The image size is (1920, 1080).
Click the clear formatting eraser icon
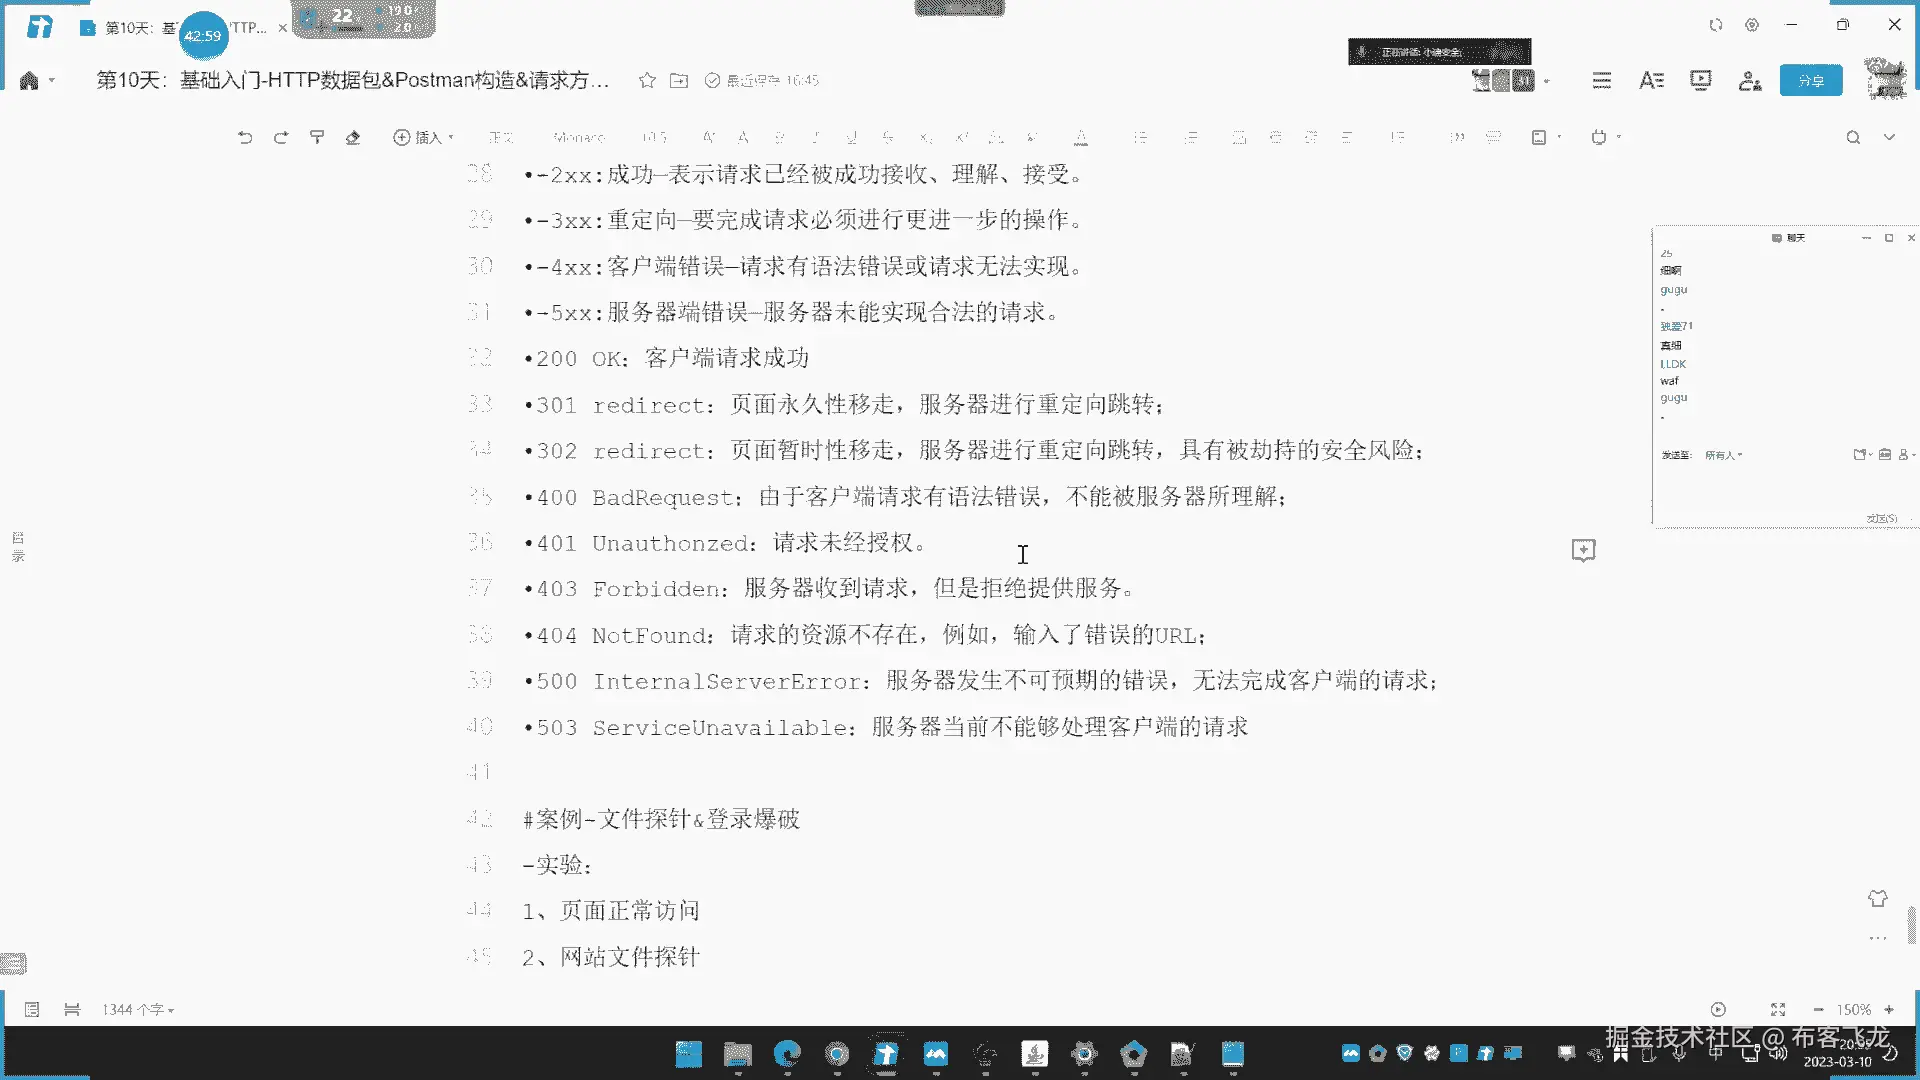(353, 137)
